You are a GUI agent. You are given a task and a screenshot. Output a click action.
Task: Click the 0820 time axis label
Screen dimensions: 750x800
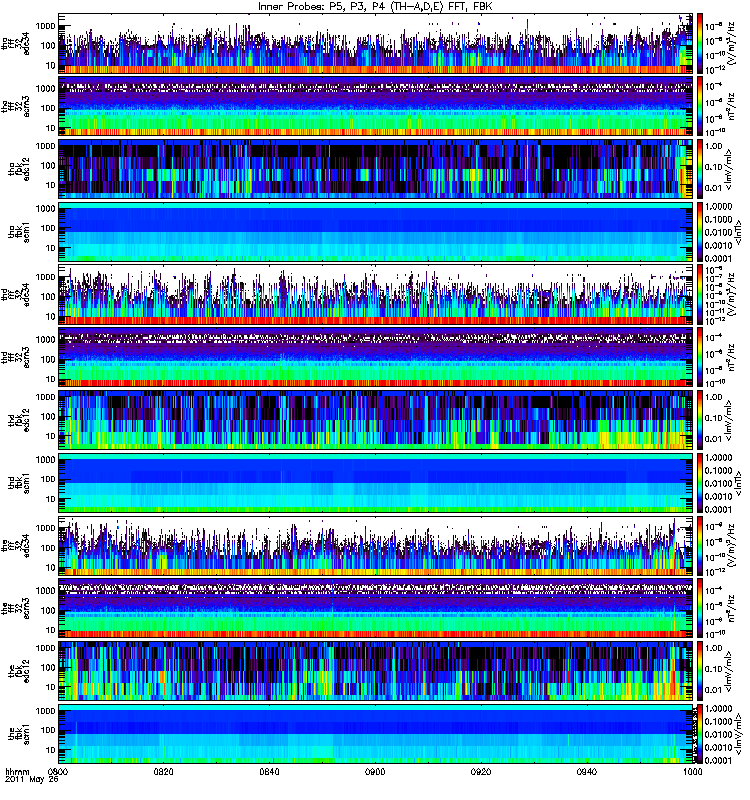[x=163, y=771]
